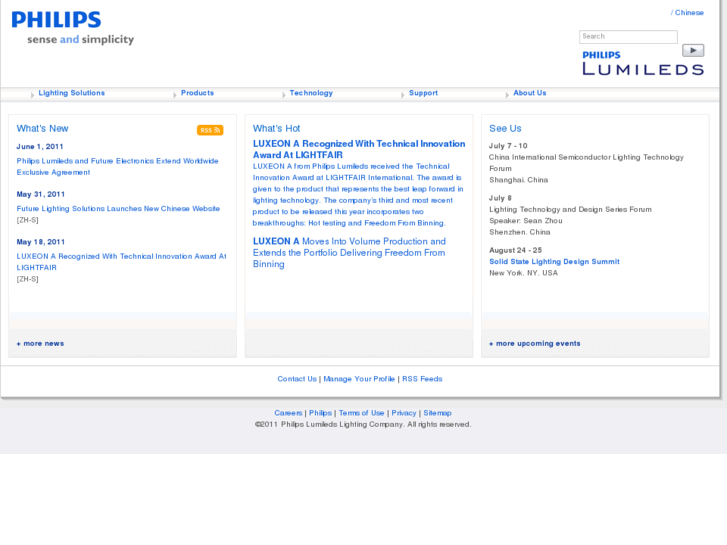Click the What's New heading

click(x=42, y=128)
